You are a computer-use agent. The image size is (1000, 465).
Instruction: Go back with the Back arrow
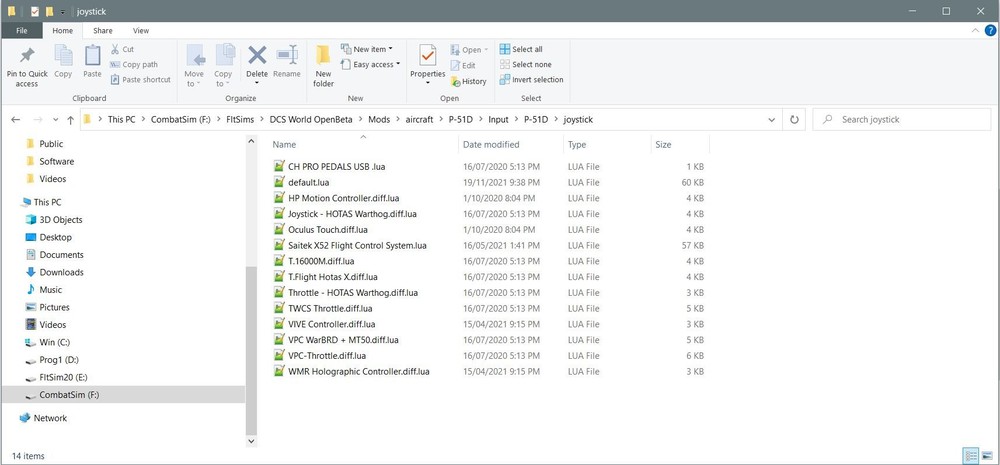coord(16,119)
